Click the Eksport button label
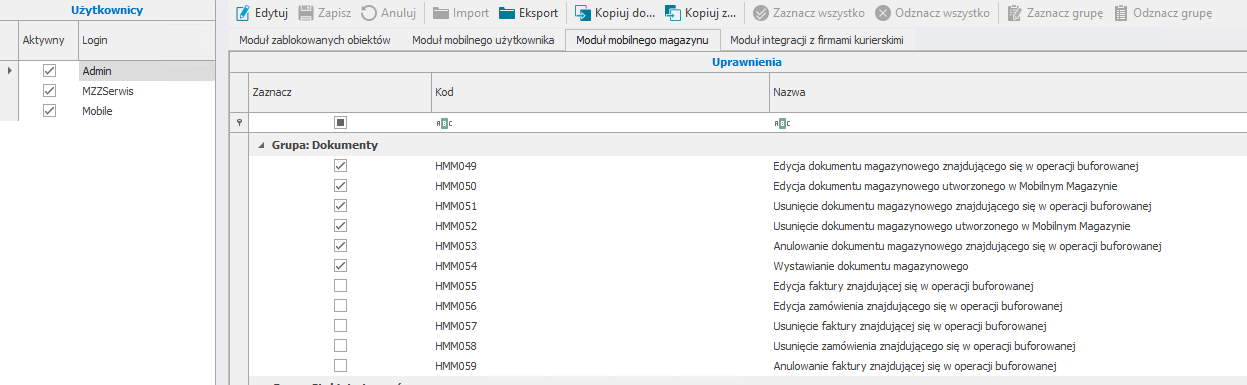Image resolution: width=1247 pixels, height=385 pixels. 538,14
